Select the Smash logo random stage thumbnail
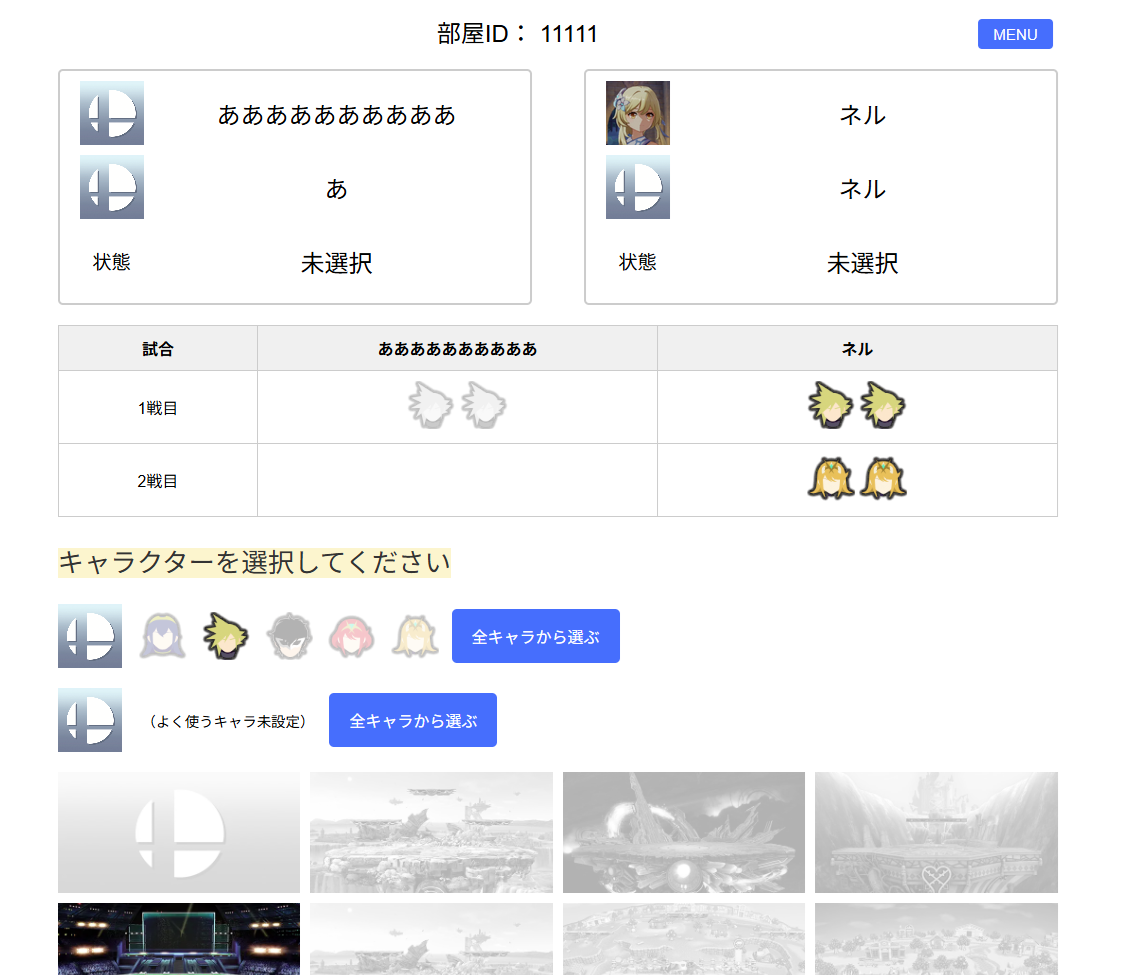 pos(178,833)
